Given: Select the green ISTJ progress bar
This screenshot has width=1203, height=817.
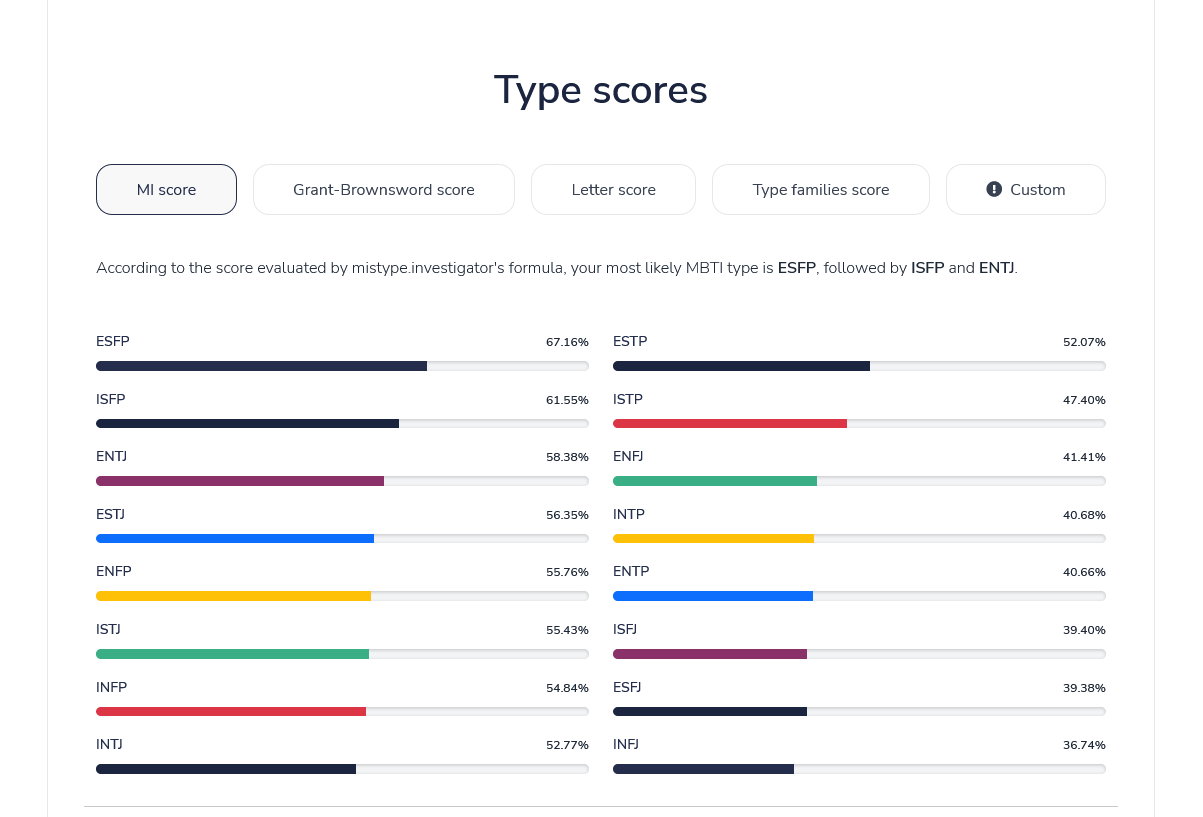Looking at the screenshot, I should coord(342,654).
